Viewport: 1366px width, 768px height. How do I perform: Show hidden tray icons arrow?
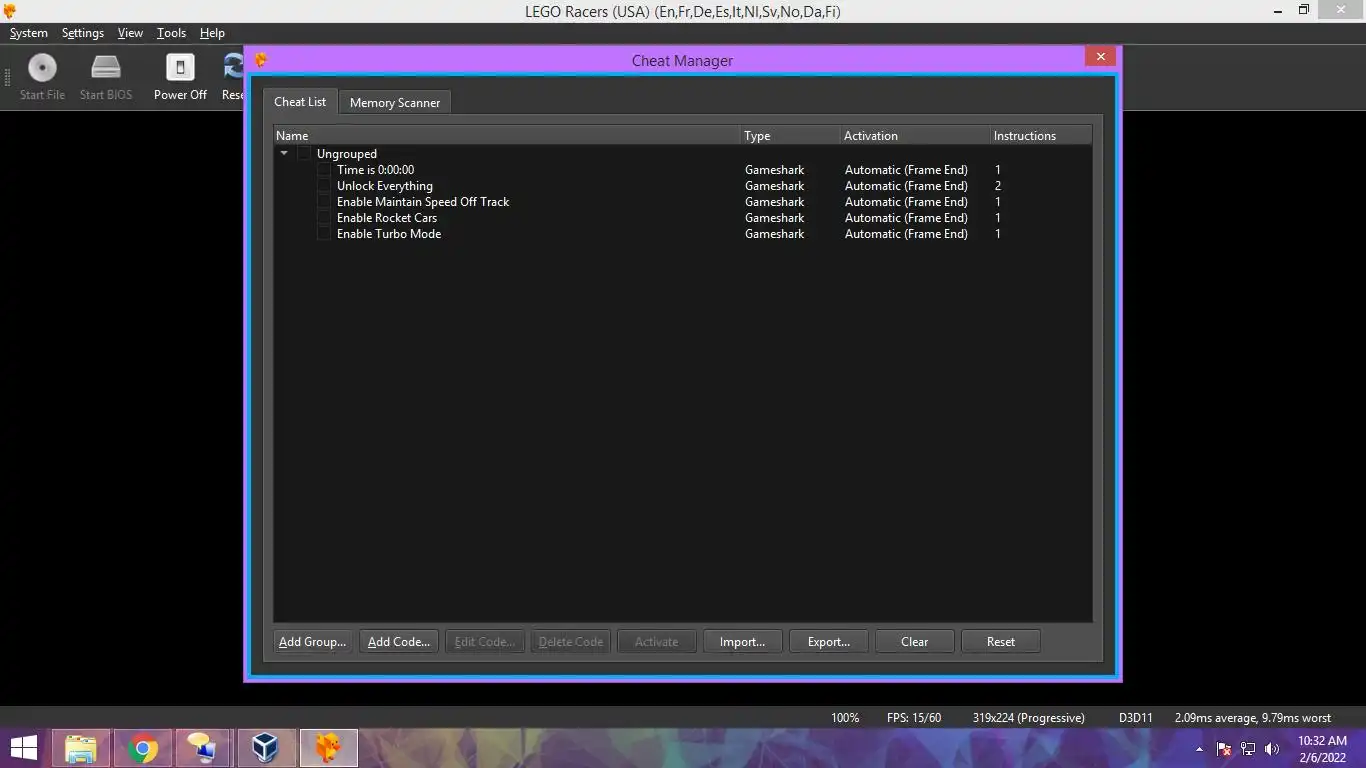pos(1199,748)
